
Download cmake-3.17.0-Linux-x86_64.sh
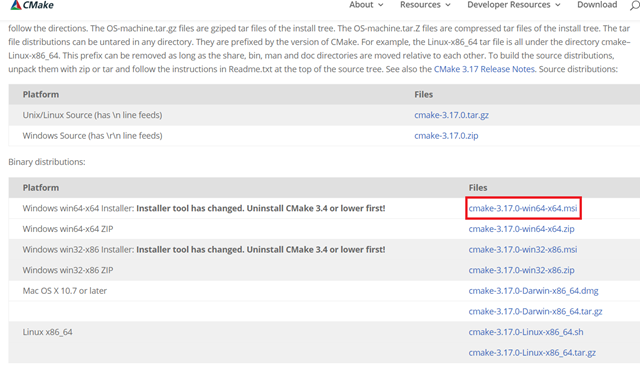pyautogui.click(x=526, y=332)
